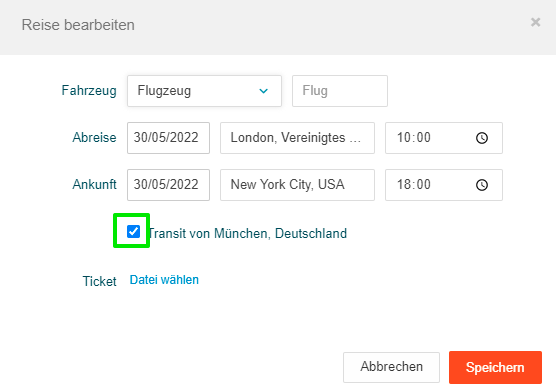This screenshot has width=556, height=391.
Task: Click the 10:00 departure time field
Action: 444,138
